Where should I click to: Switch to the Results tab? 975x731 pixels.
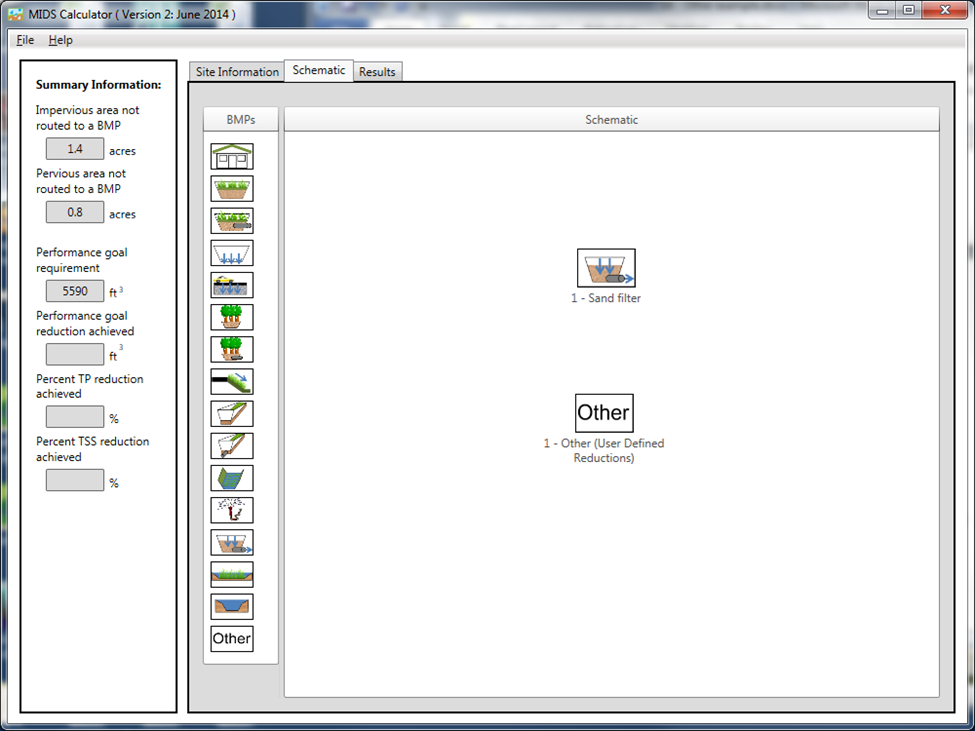377,72
